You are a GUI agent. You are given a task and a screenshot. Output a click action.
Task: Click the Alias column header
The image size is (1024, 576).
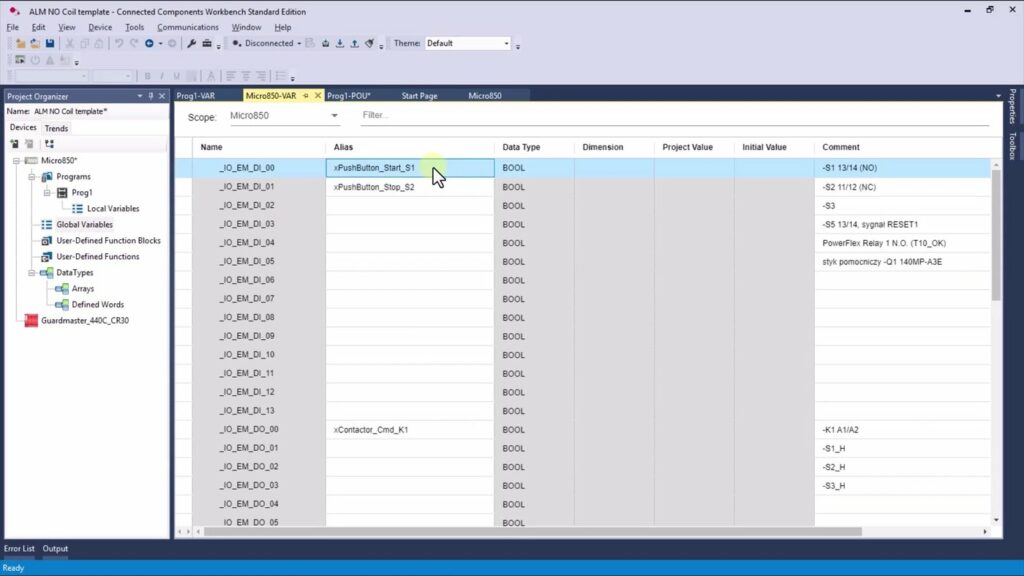(x=409, y=148)
